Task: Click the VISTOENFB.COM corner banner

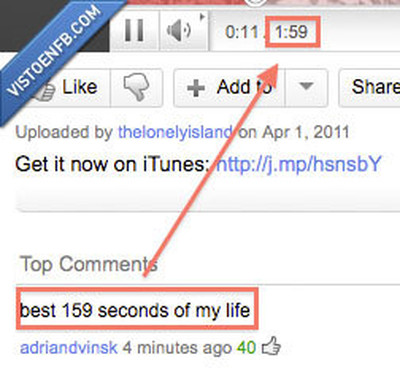Action: pyautogui.click(x=53, y=50)
